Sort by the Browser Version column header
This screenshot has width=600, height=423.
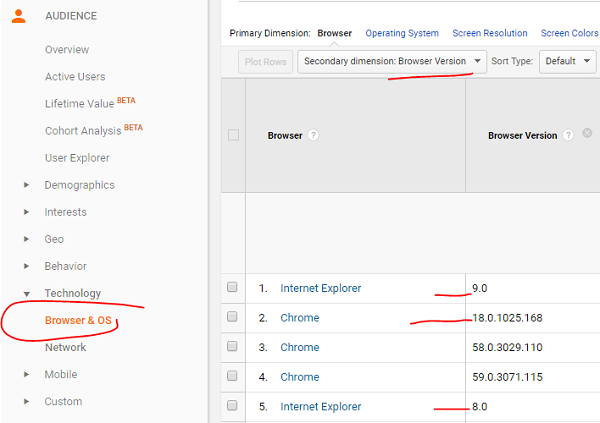(x=522, y=136)
